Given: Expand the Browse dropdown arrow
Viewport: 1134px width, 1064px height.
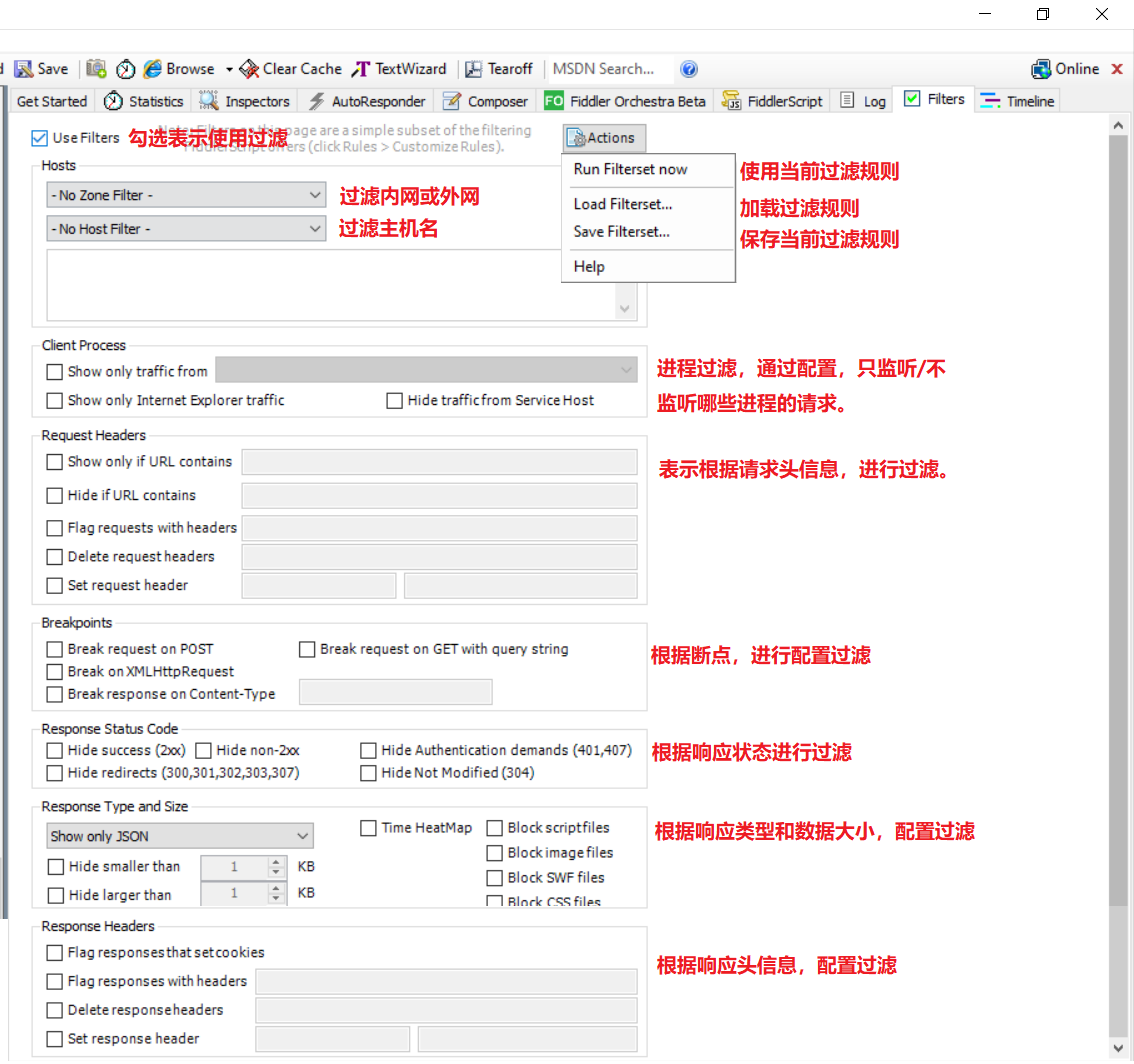Looking at the screenshot, I should [229, 70].
